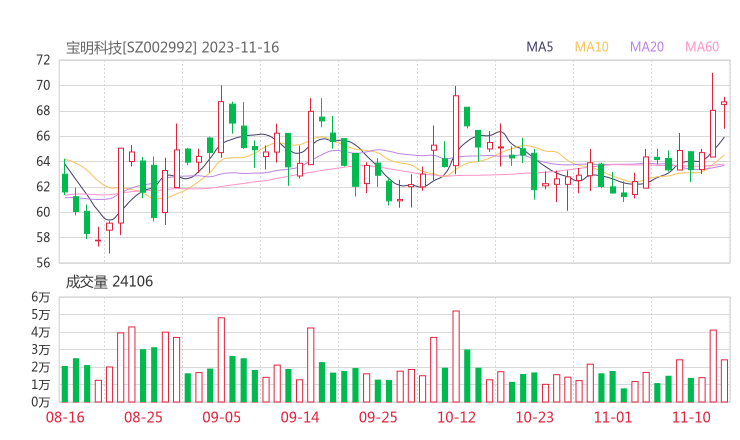Click the 09-05 date axis label
This screenshot has height=440, width=740.
tap(221, 417)
